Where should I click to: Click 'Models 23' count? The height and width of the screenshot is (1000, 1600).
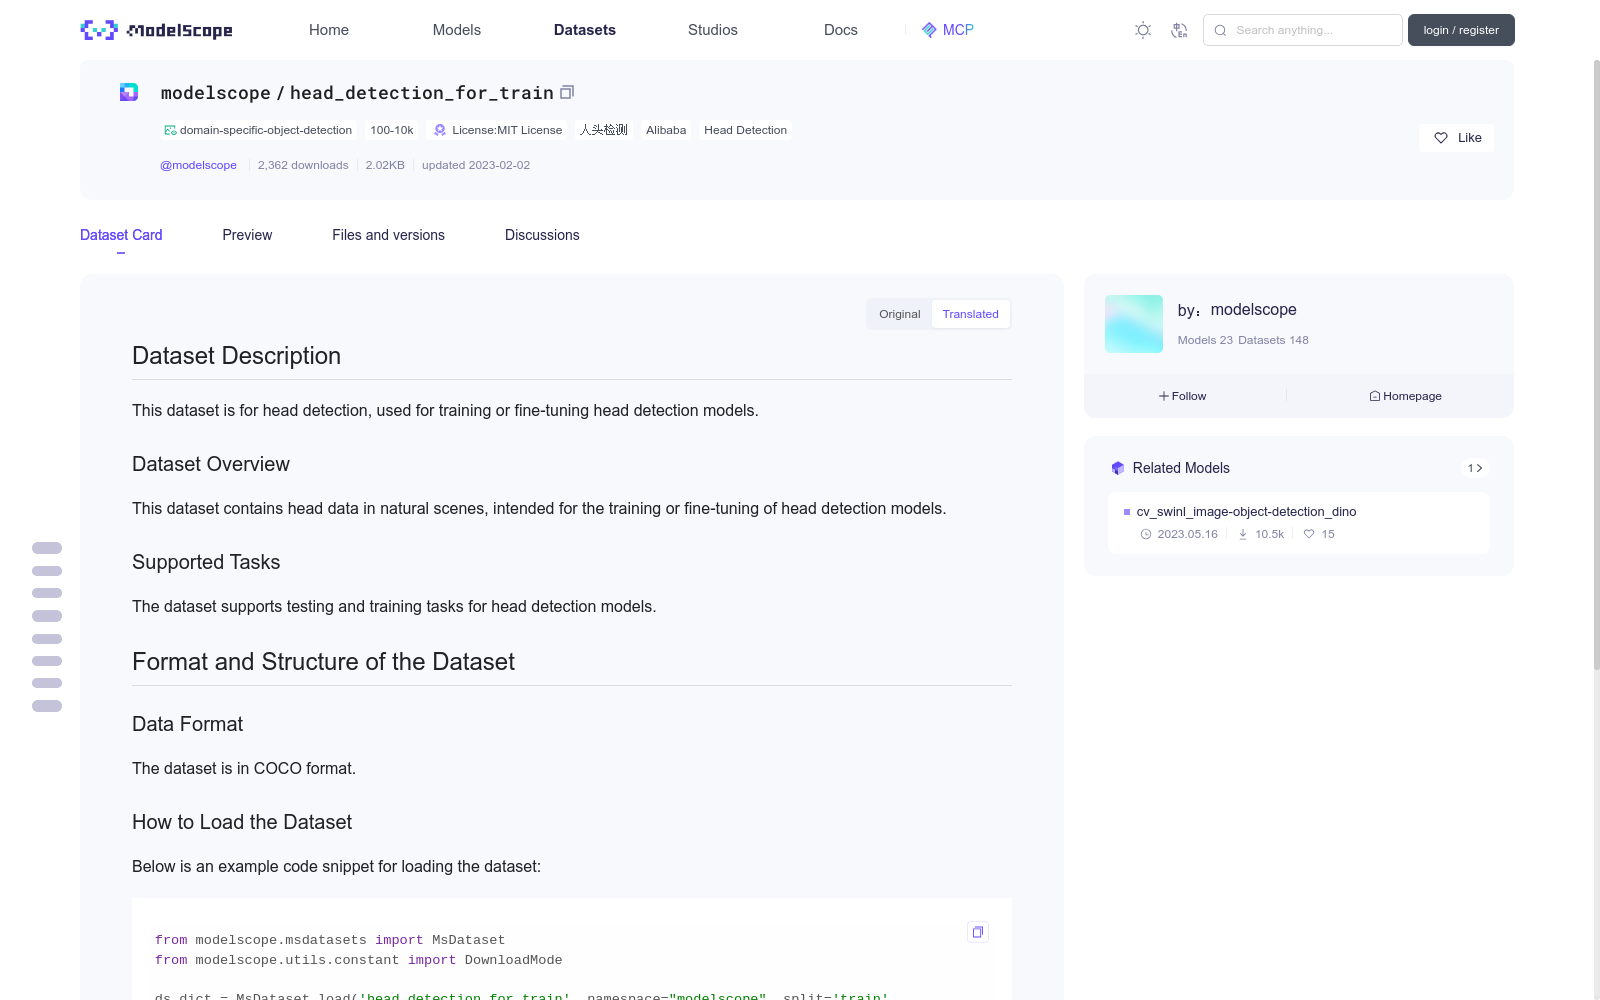(x=1205, y=340)
